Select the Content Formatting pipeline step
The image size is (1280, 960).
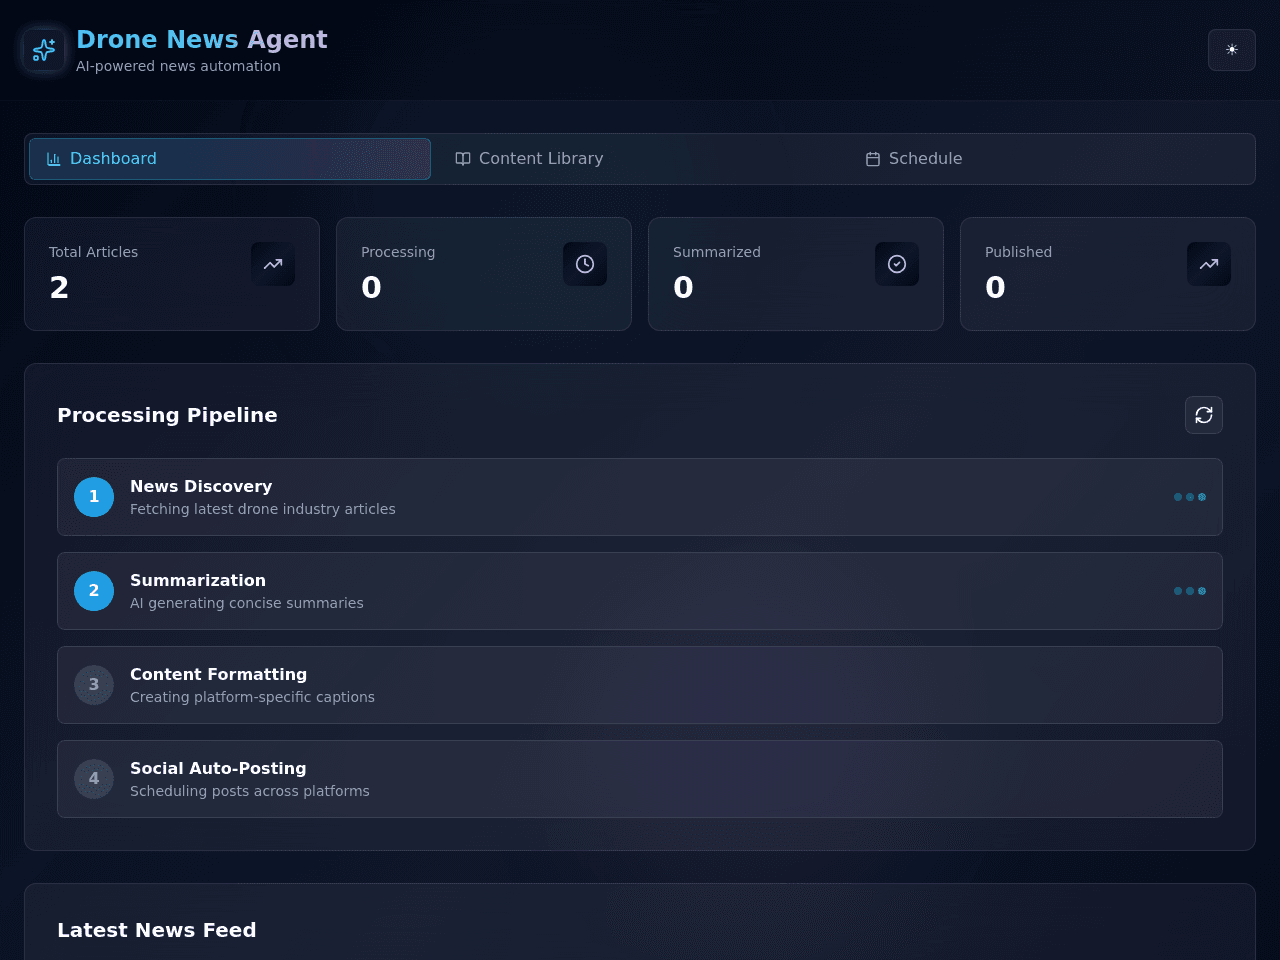(x=640, y=685)
